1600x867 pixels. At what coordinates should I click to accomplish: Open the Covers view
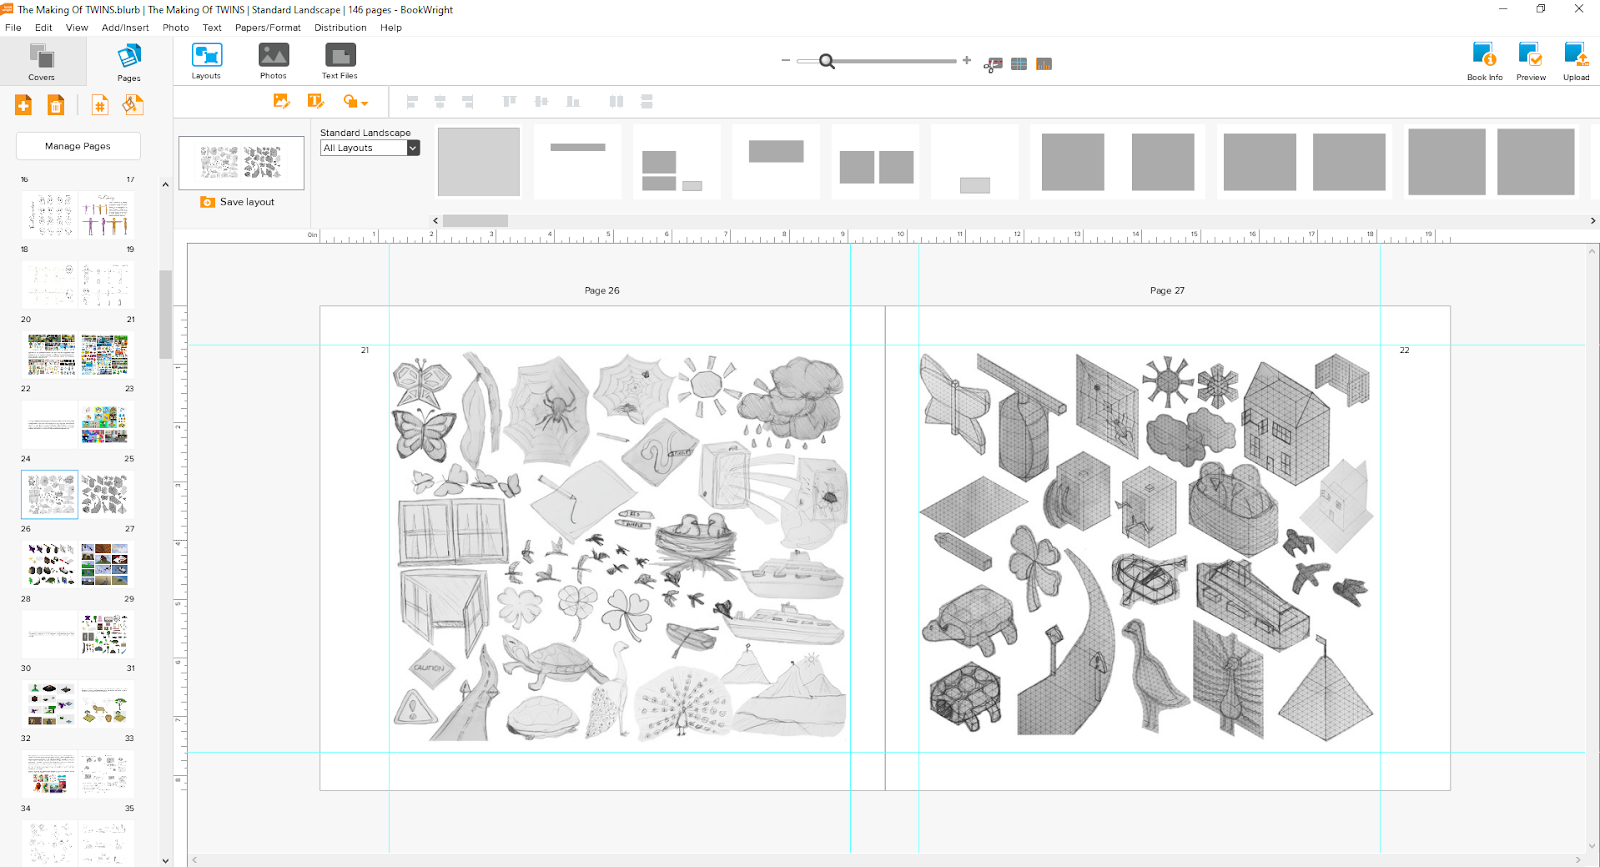tap(42, 61)
